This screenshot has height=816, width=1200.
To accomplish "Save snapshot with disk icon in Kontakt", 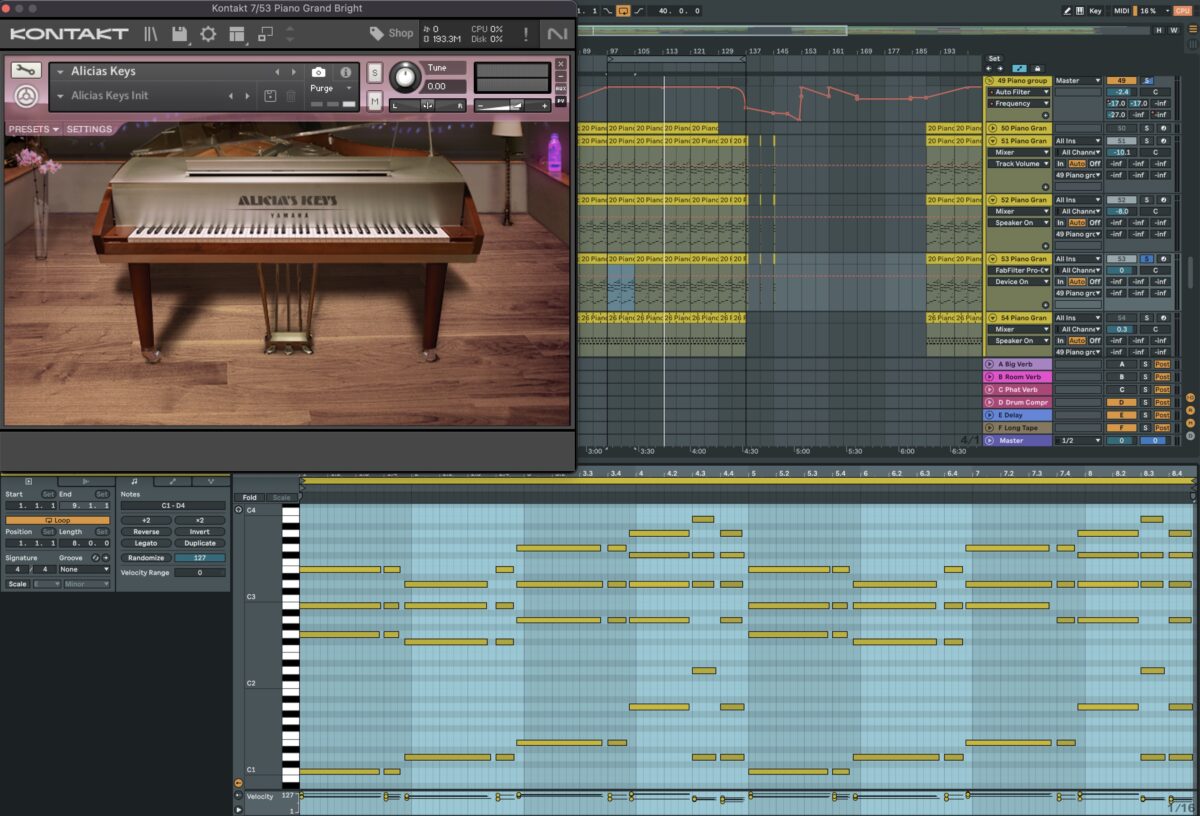I will (x=270, y=96).
